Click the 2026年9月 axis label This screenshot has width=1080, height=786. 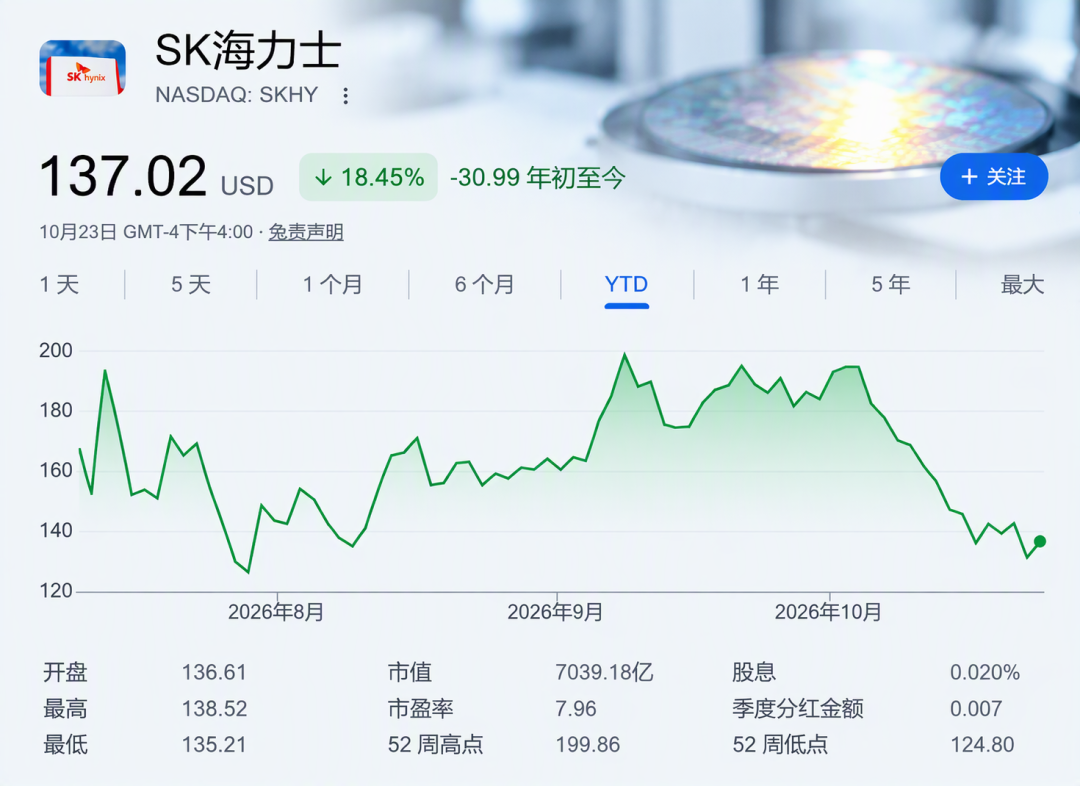click(555, 612)
